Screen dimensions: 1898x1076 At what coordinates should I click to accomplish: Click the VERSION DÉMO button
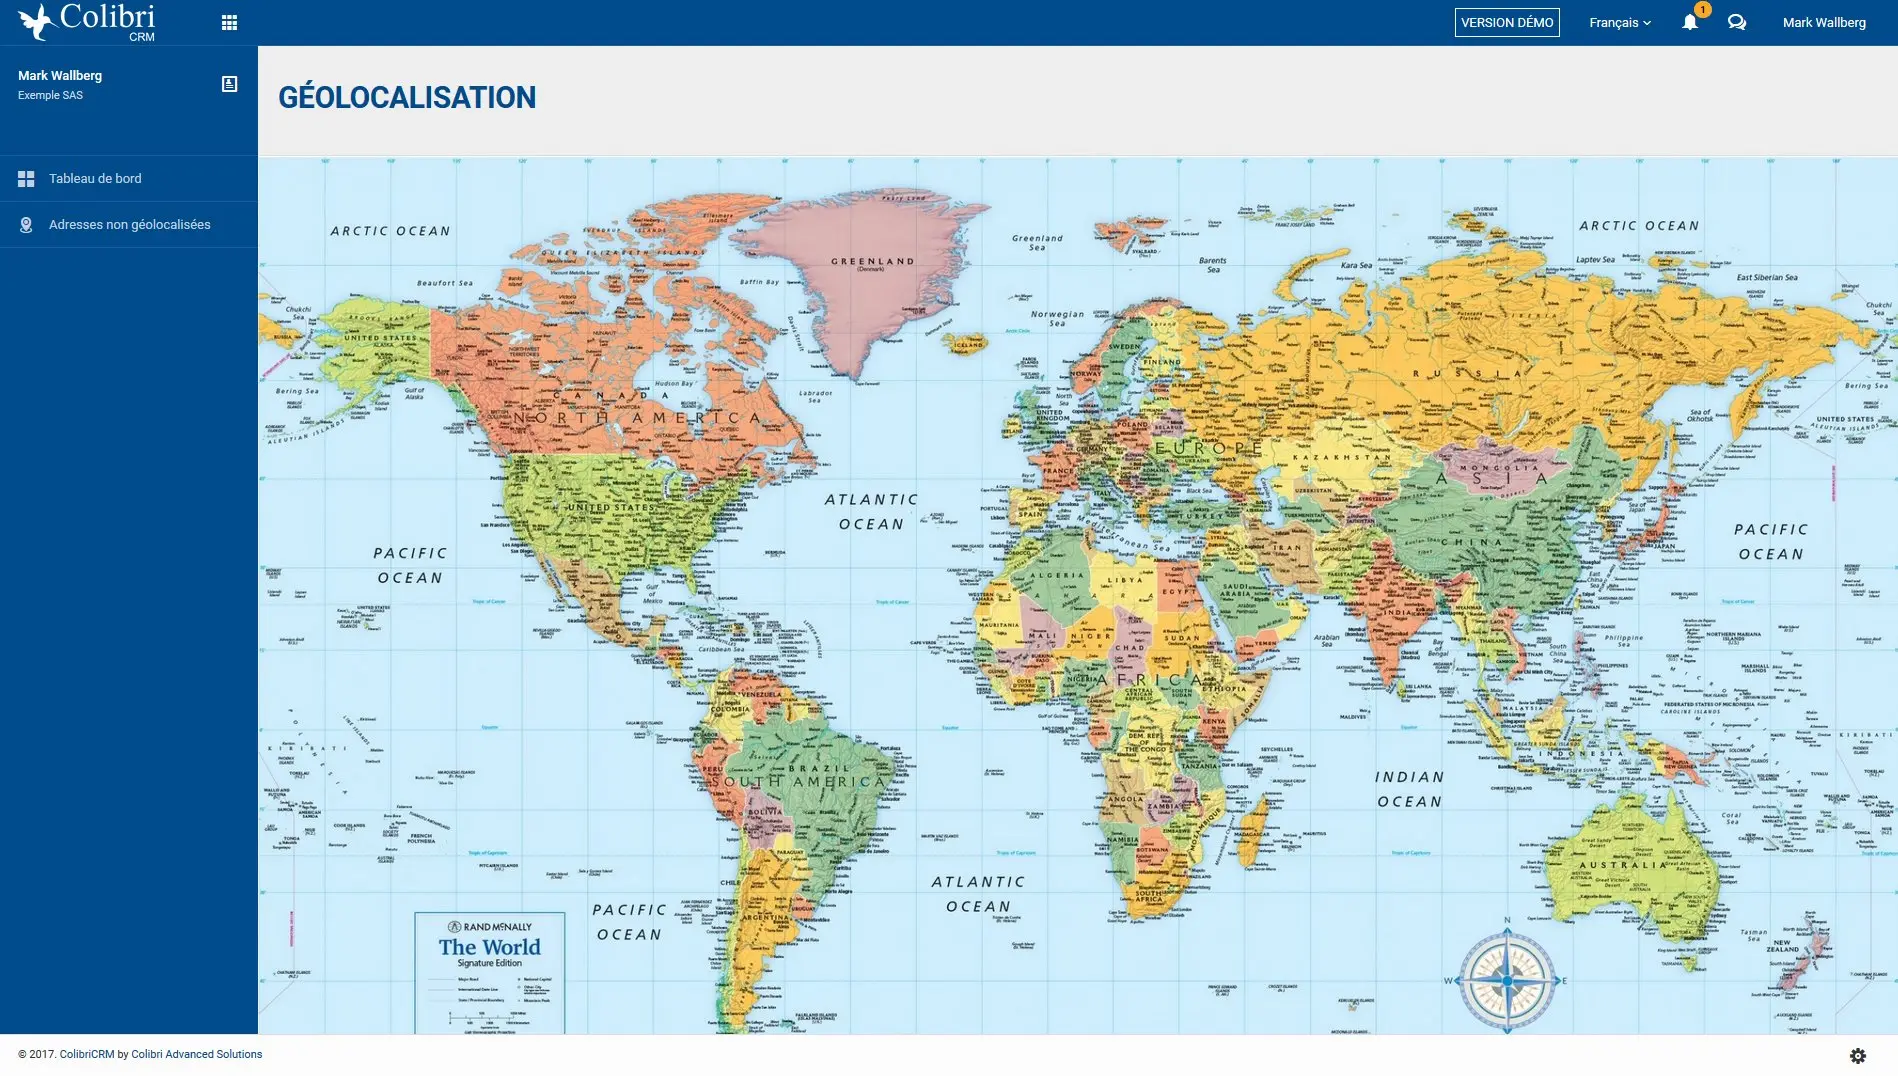[1507, 23]
